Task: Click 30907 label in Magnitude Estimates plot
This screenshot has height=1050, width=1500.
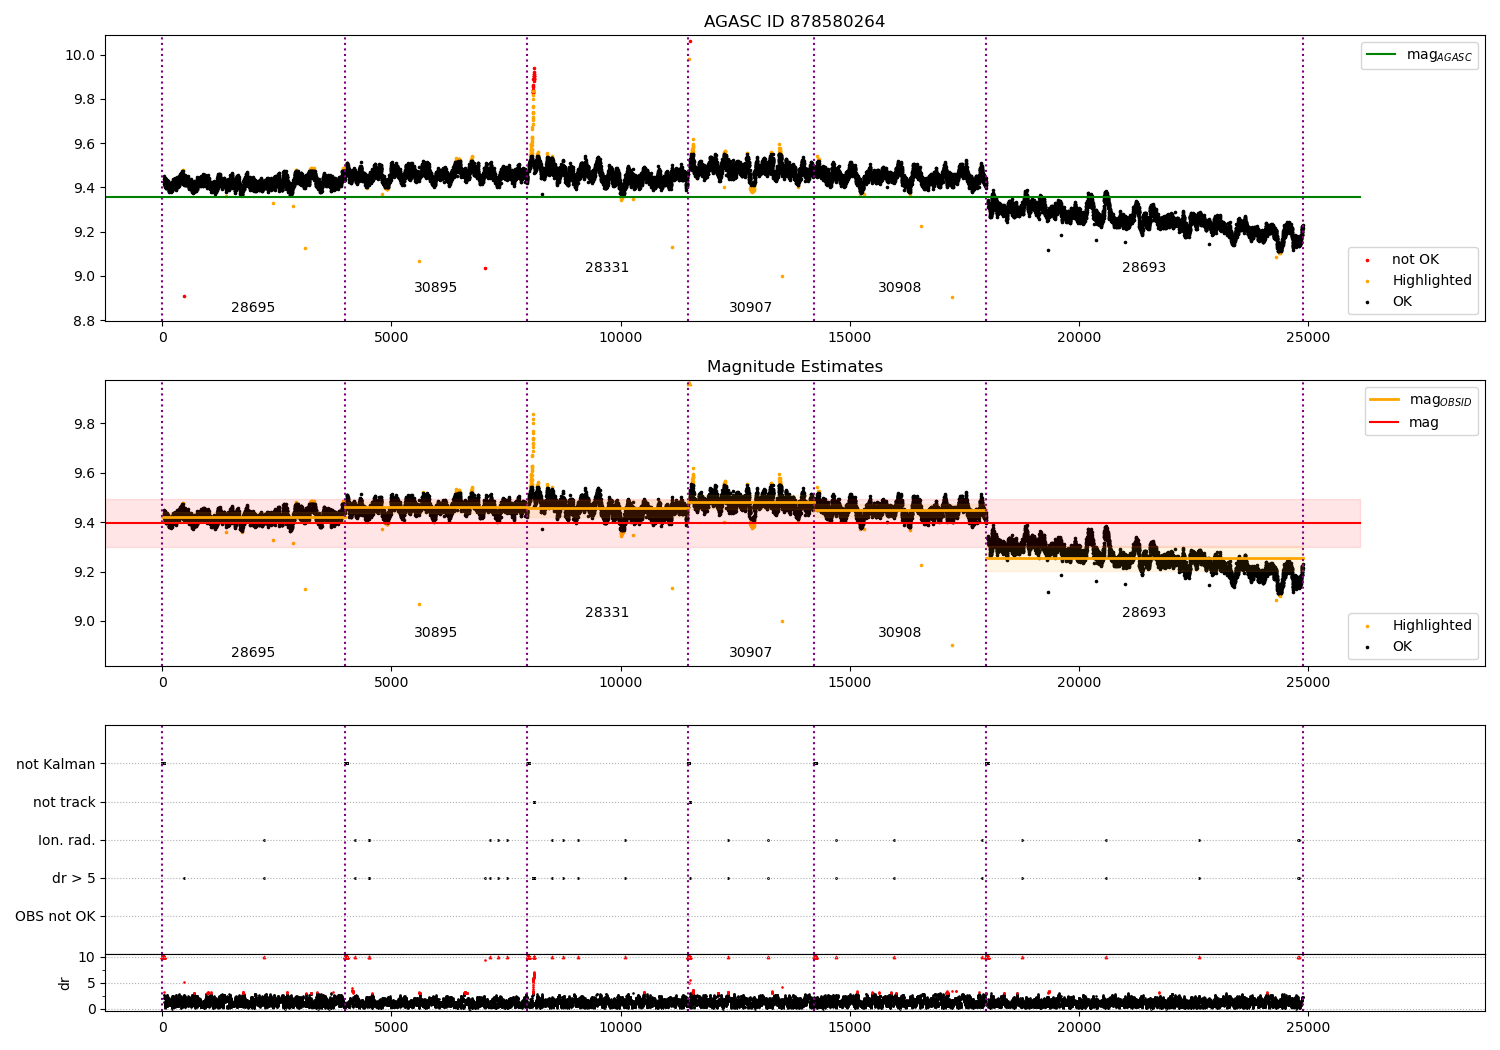Action: pos(750,653)
